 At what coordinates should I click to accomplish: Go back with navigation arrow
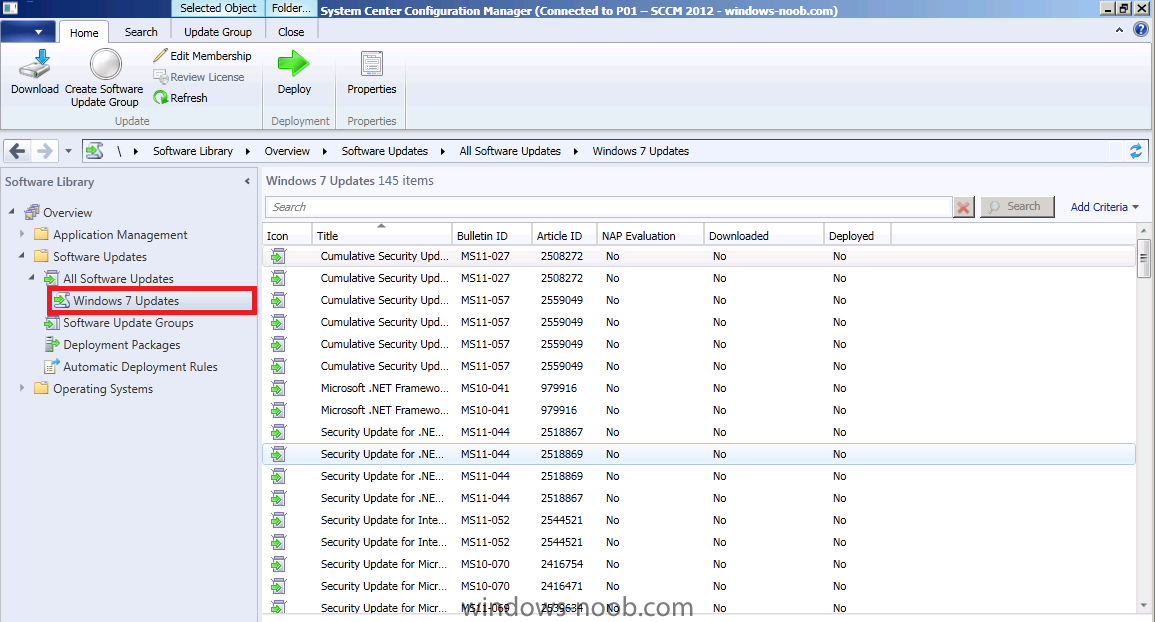17,151
